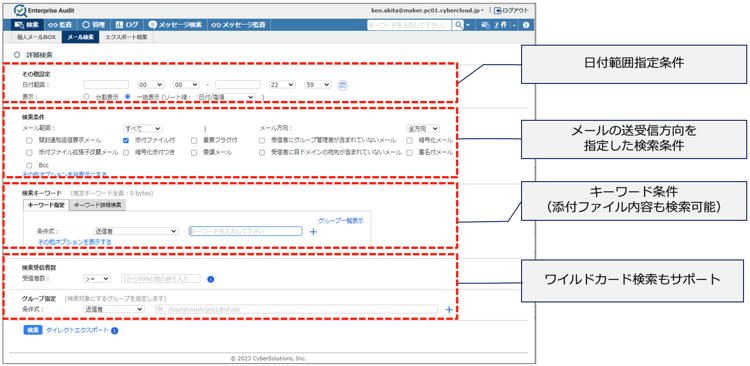The image size is (750, 366).
Task: Check the 開封通知返信要求メール checkbox
Action: coord(29,141)
